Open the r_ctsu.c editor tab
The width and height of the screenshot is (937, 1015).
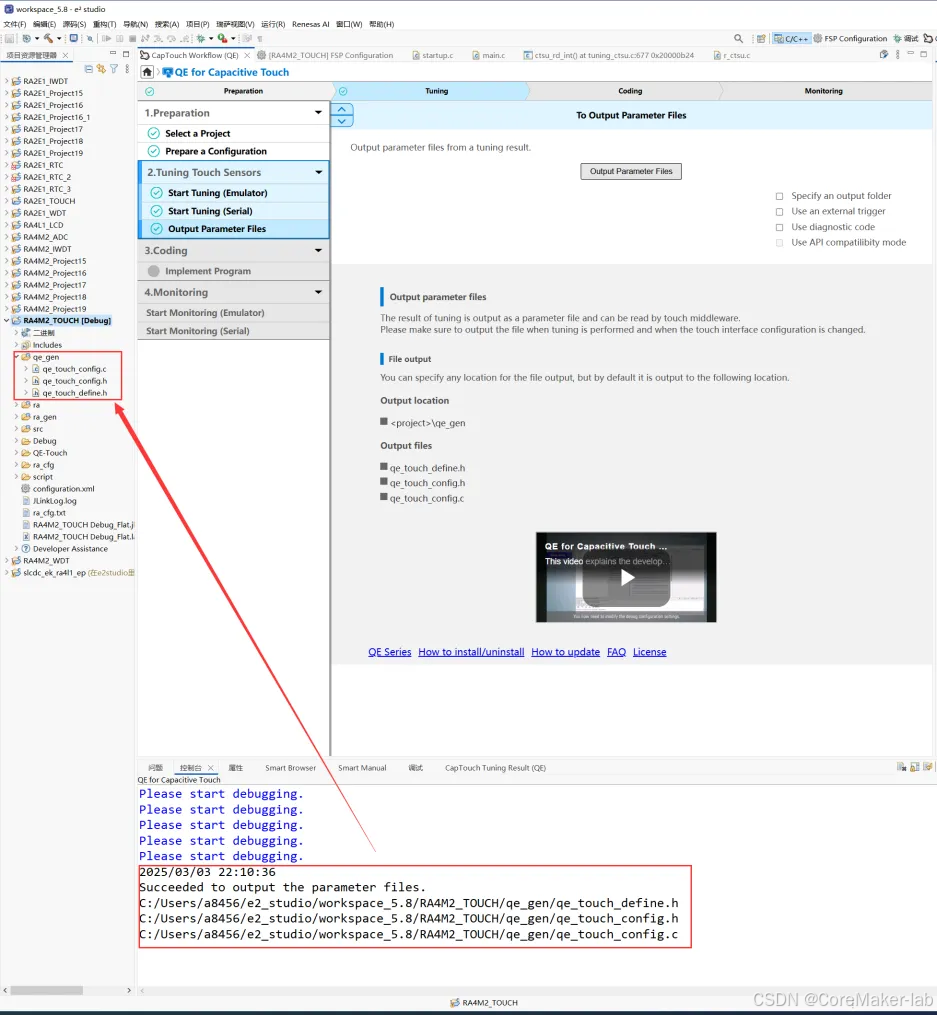click(732, 55)
